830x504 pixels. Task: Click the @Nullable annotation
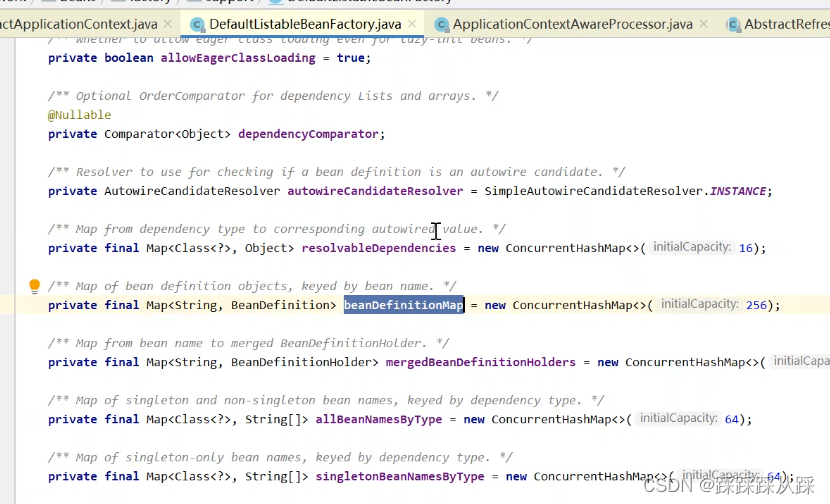79,115
